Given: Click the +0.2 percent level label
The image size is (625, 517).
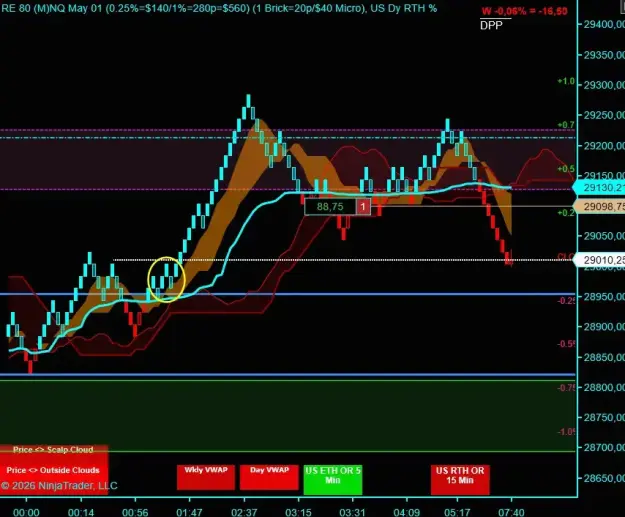Looking at the screenshot, I should (566, 213).
